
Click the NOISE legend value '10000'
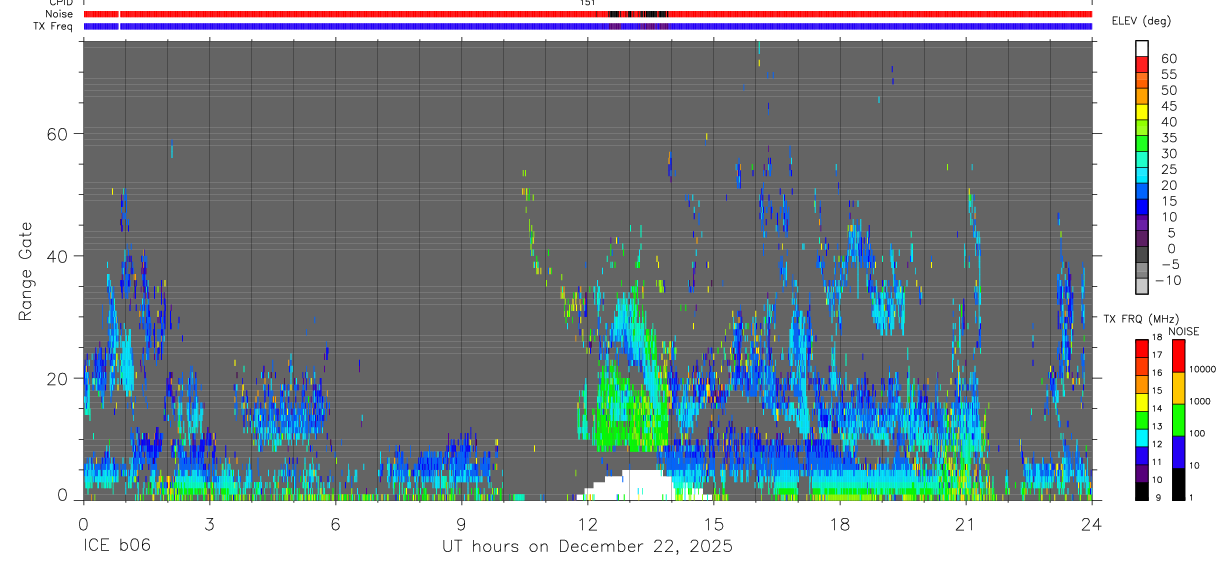pos(1205,370)
